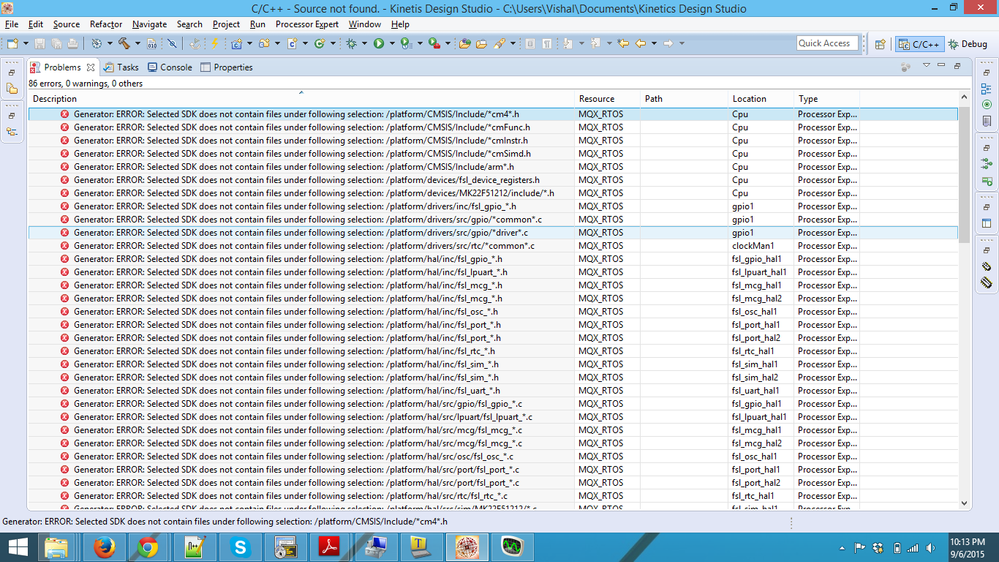The image size is (999, 562).
Task: Open the New file dropdown arrow
Action: [x=25, y=43]
